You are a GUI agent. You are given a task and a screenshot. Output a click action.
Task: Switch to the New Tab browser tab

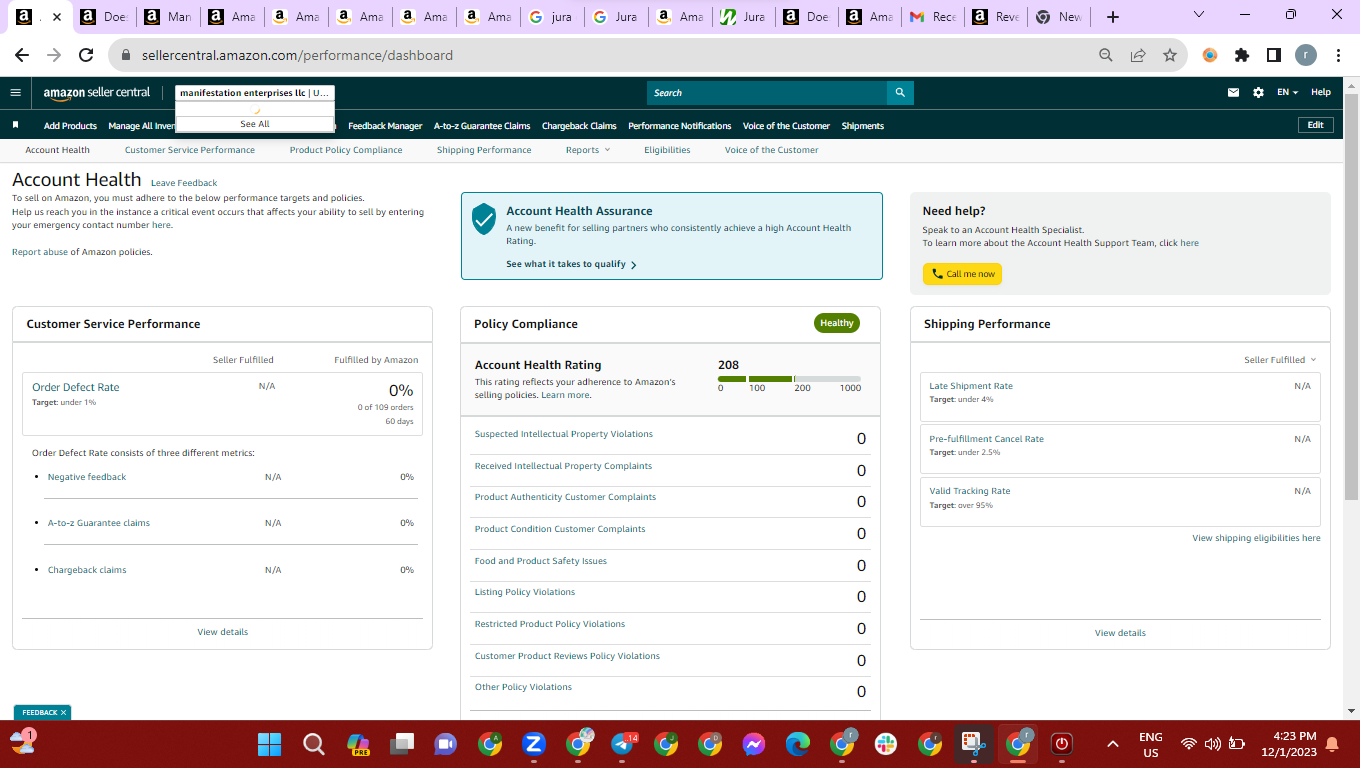coord(1058,17)
